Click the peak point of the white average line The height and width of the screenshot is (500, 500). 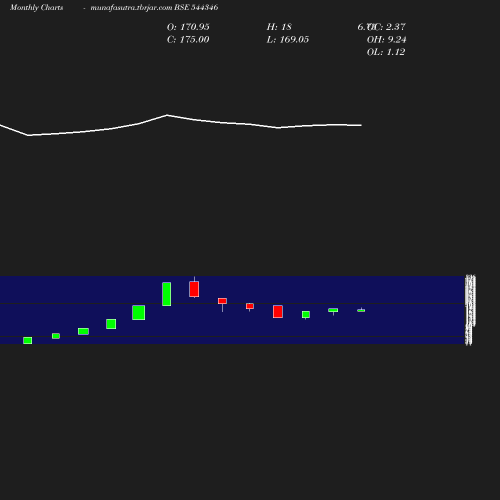pos(167,115)
